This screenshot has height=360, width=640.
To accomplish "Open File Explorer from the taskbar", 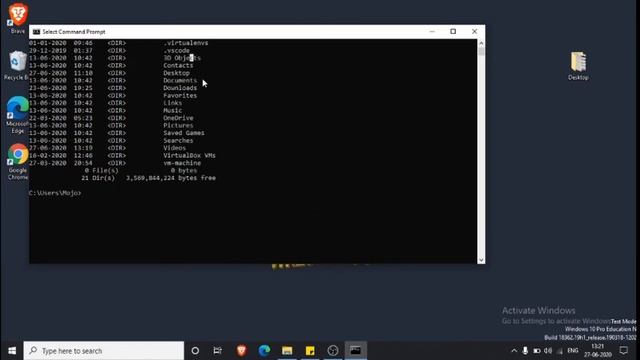I will (x=287, y=351).
